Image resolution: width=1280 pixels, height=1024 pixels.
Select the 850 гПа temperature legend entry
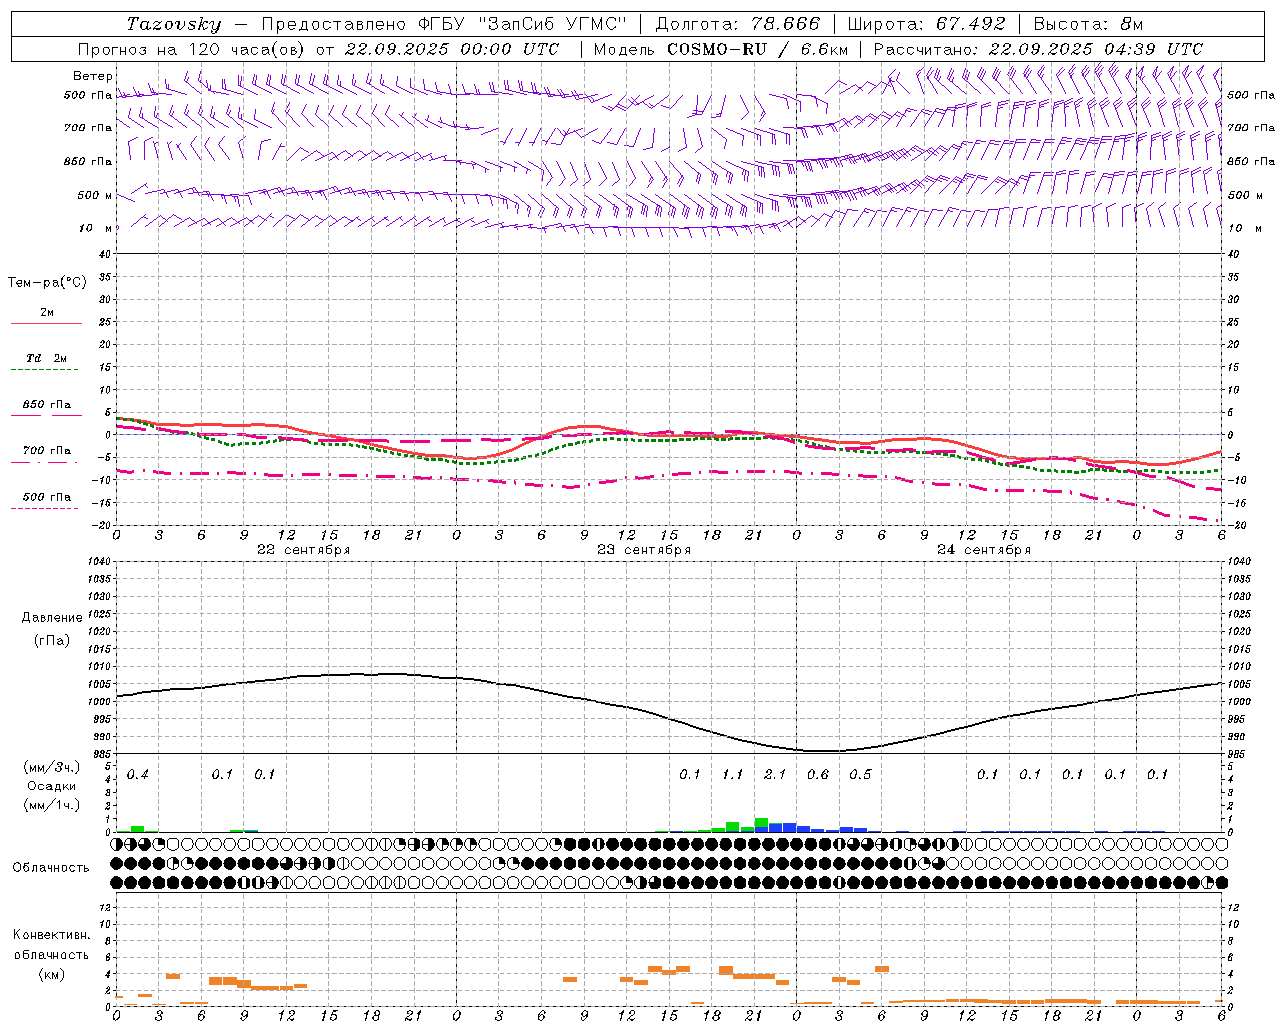(47, 405)
